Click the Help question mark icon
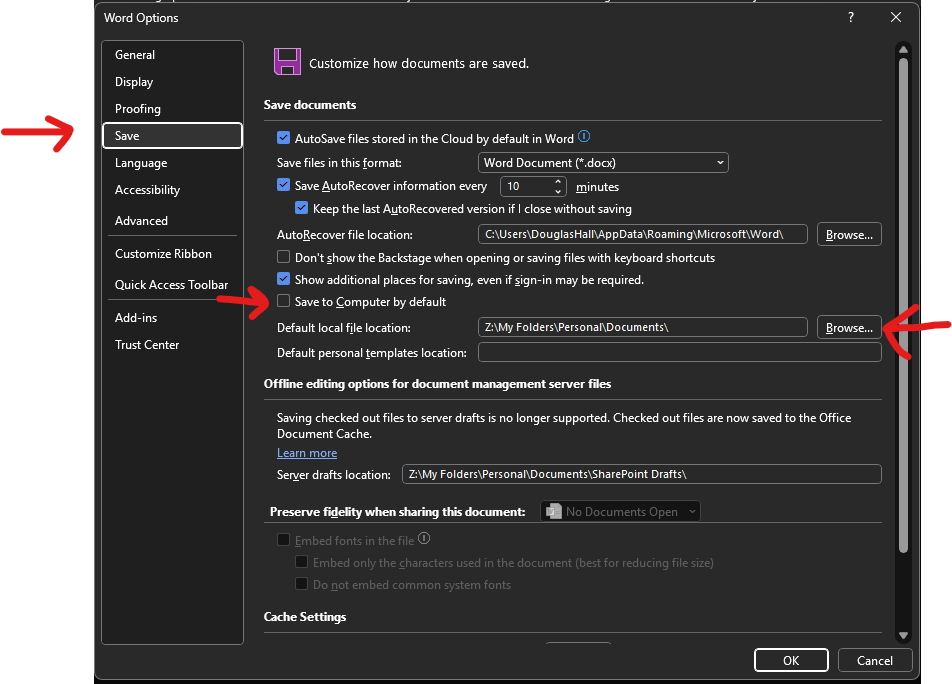Viewport: 952px width, 684px height. (851, 17)
